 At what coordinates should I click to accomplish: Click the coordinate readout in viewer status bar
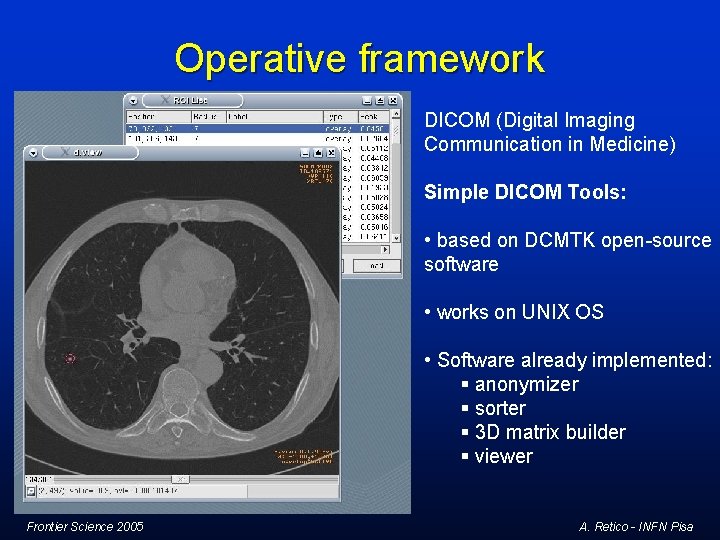pyautogui.click(x=108, y=491)
